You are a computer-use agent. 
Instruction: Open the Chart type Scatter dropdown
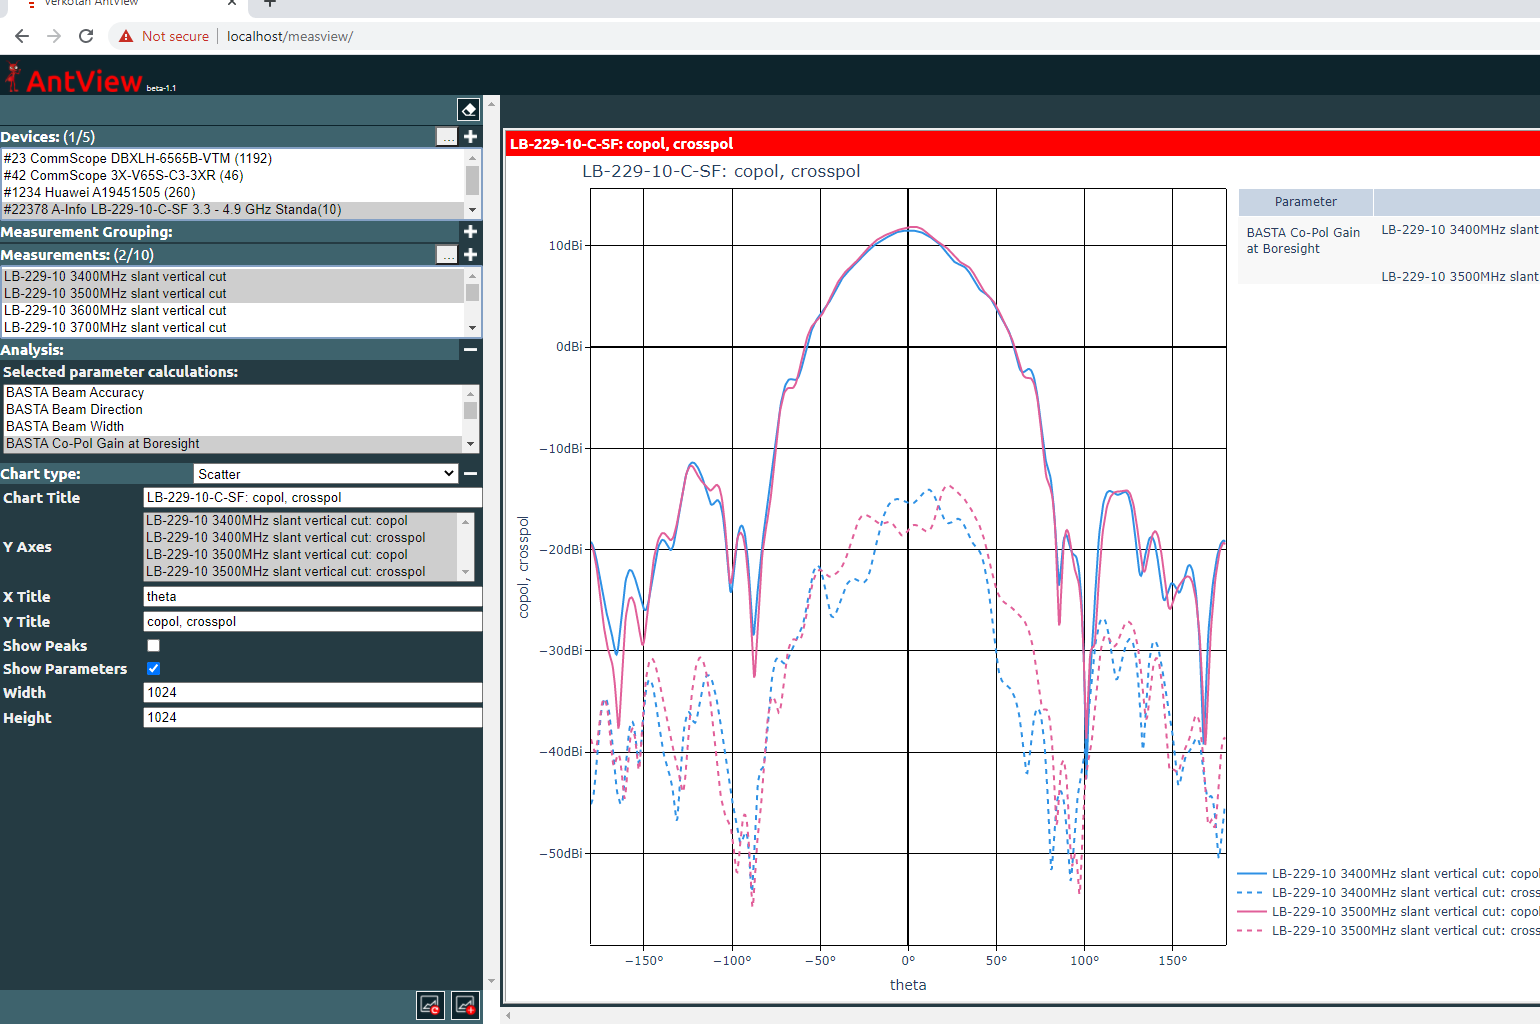[x=326, y=474]
